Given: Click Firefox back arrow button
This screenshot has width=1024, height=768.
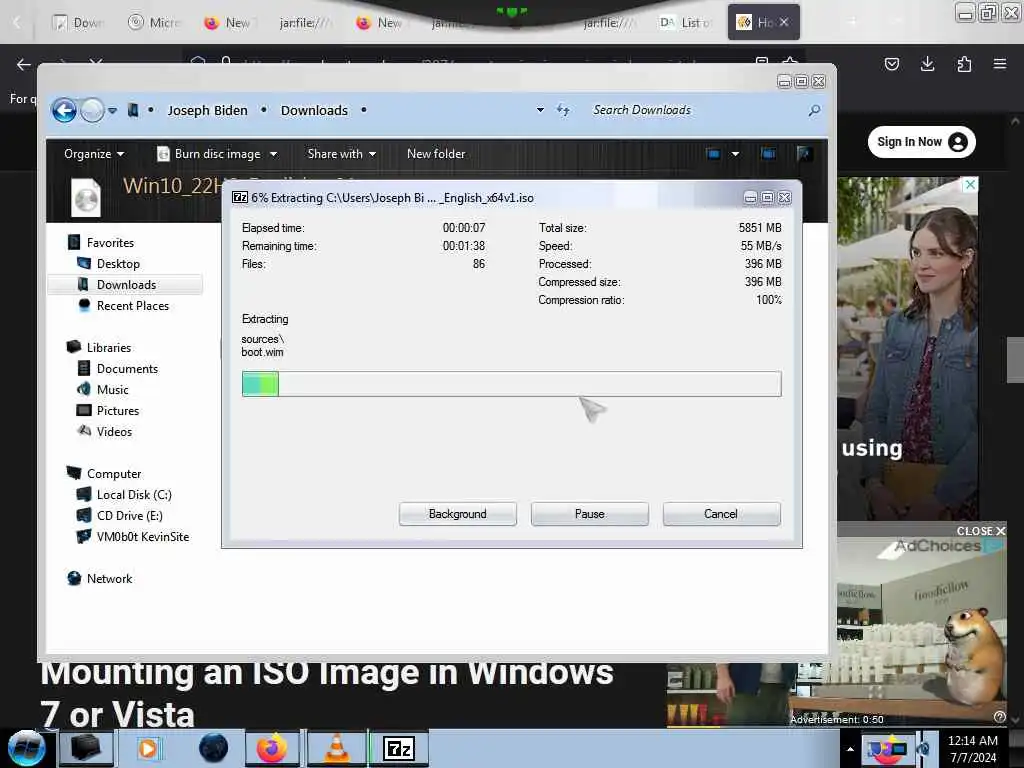Looking at the screenshot, I should 24,64.
